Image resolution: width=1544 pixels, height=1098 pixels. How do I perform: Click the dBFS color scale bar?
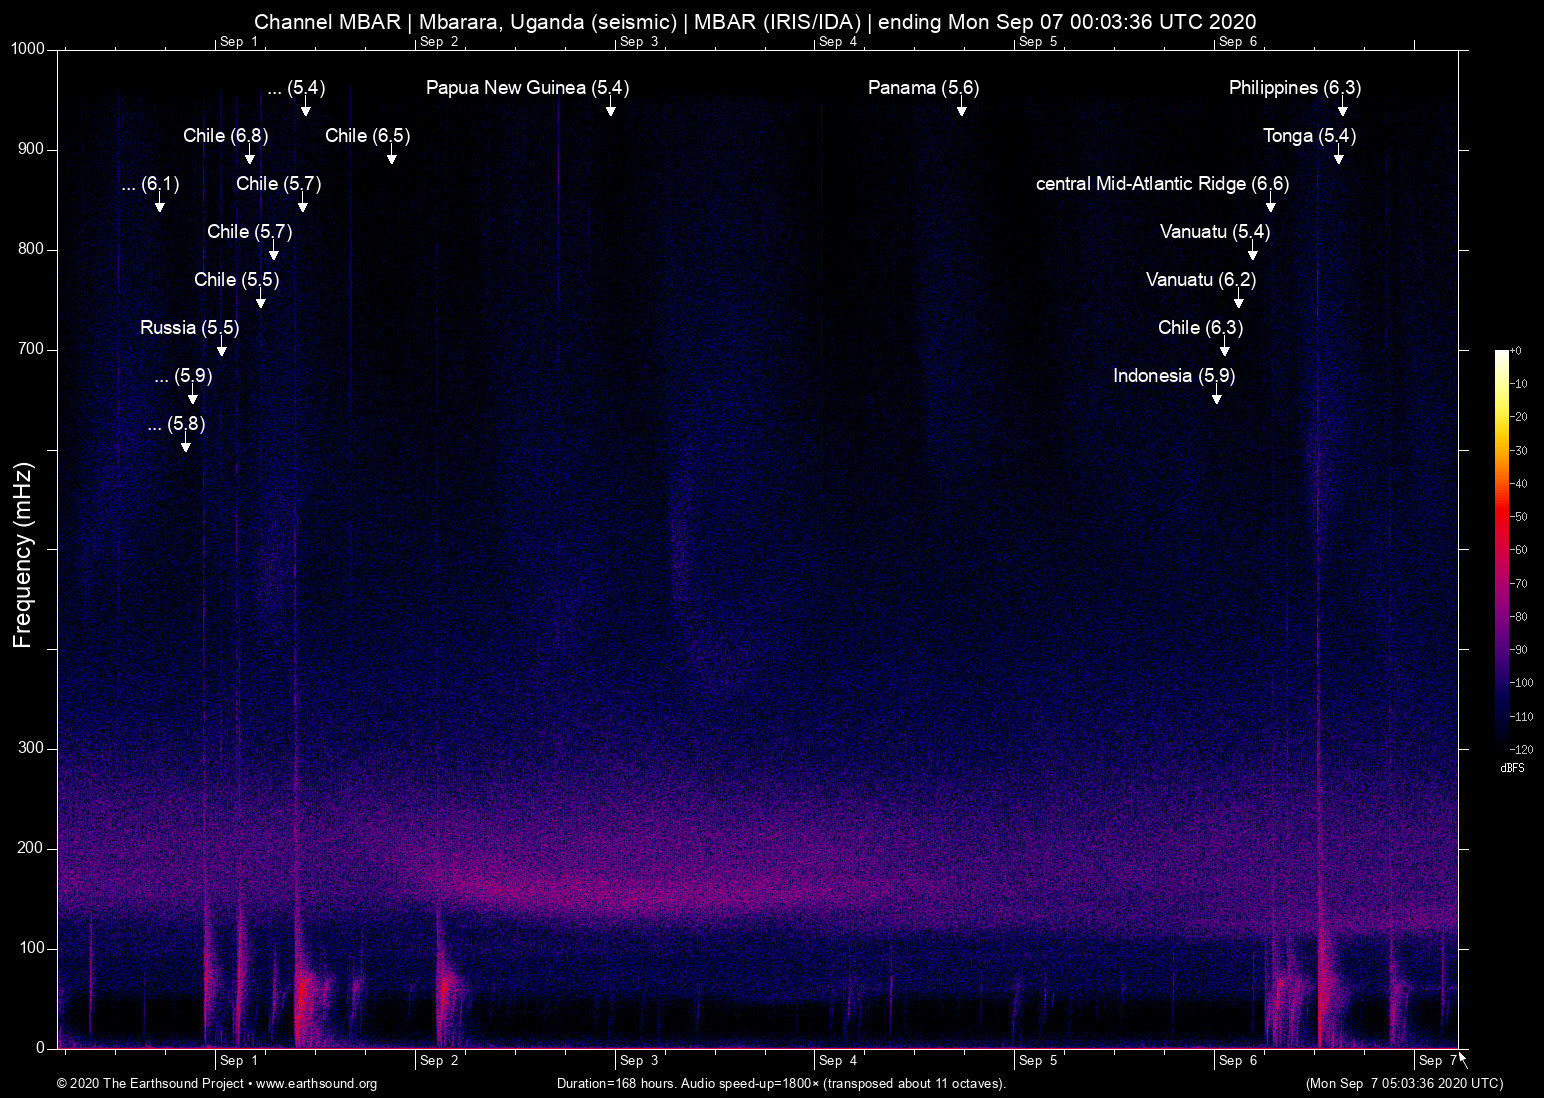coord(1501,549)
